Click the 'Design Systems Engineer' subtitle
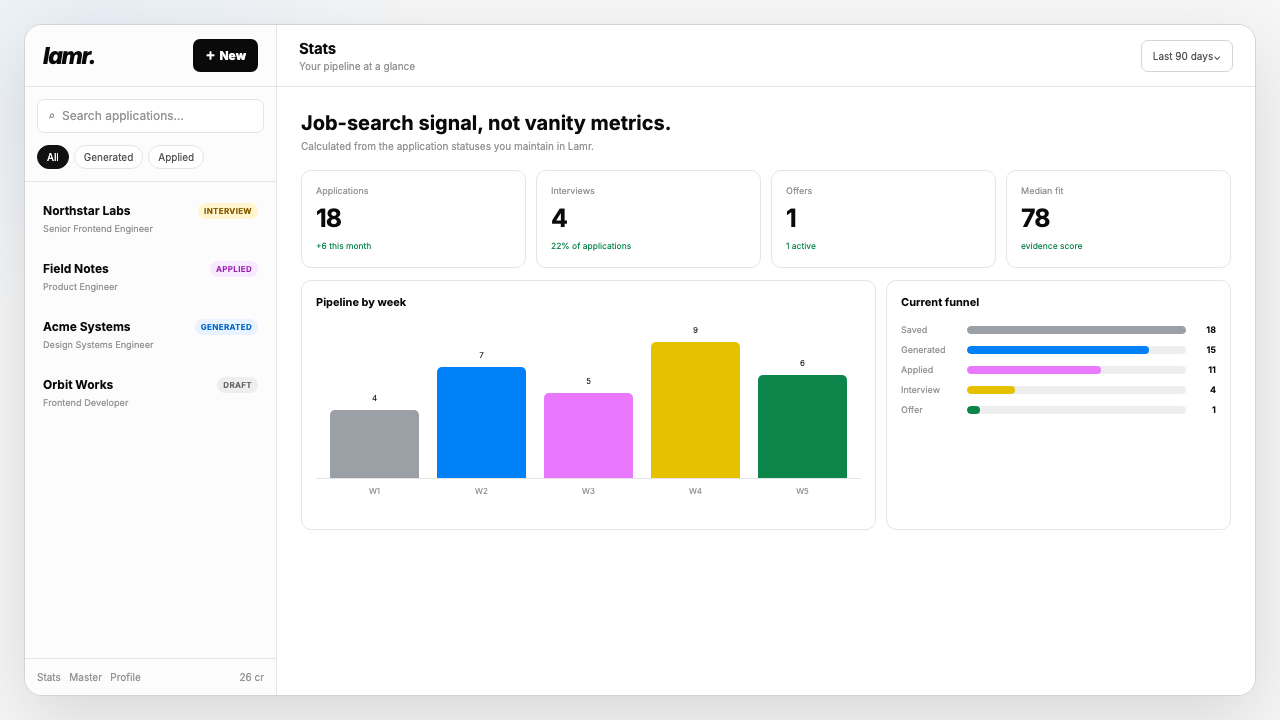Image resolution: width=1280 pixels, height=720 pixels. (x=98, y=345)
